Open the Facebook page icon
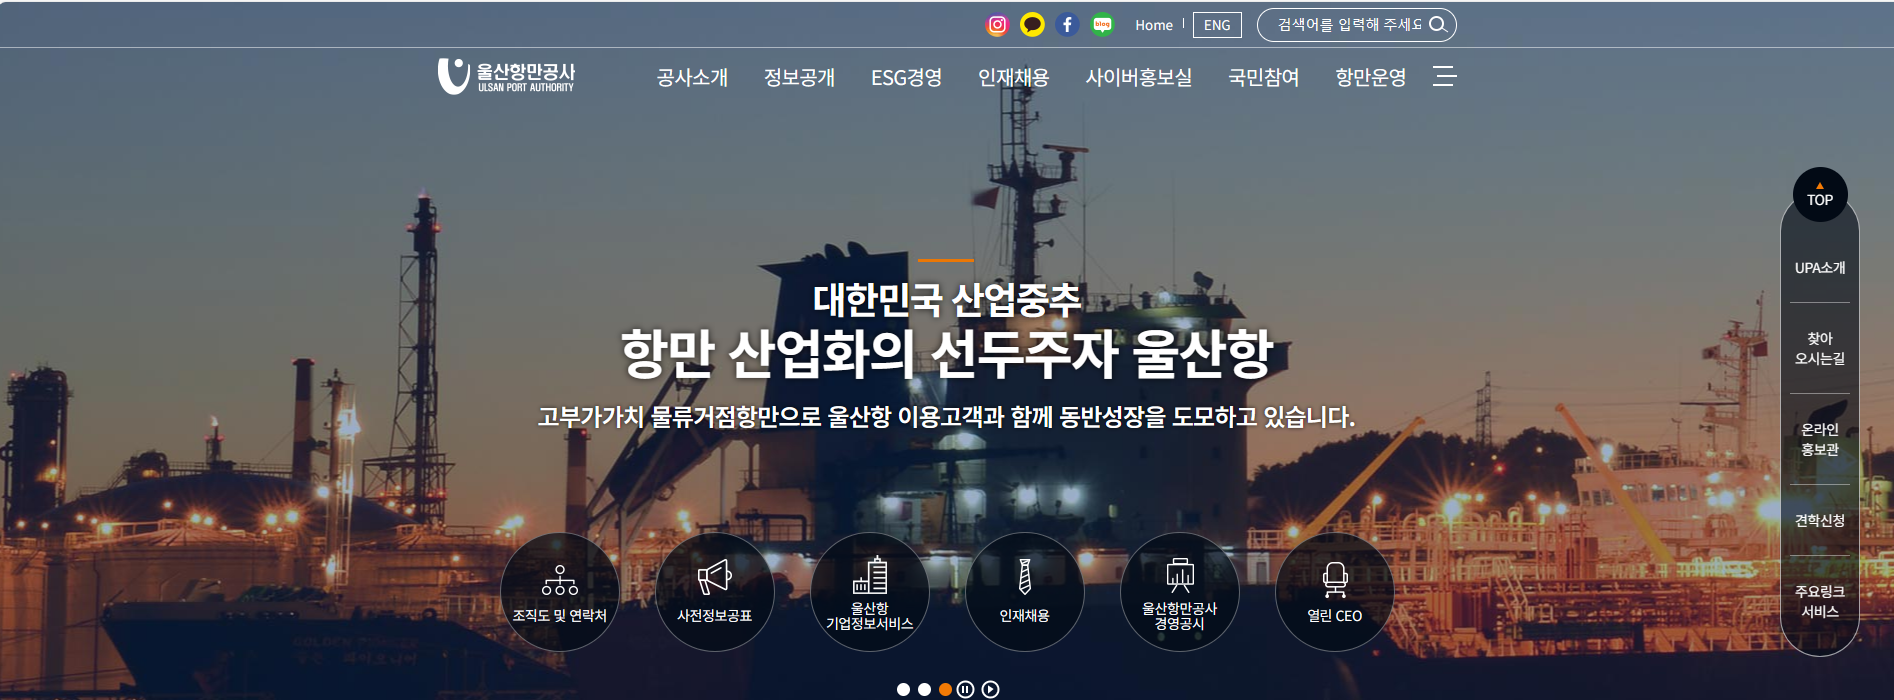The image size is (1894, 700). pos(1067,25)
